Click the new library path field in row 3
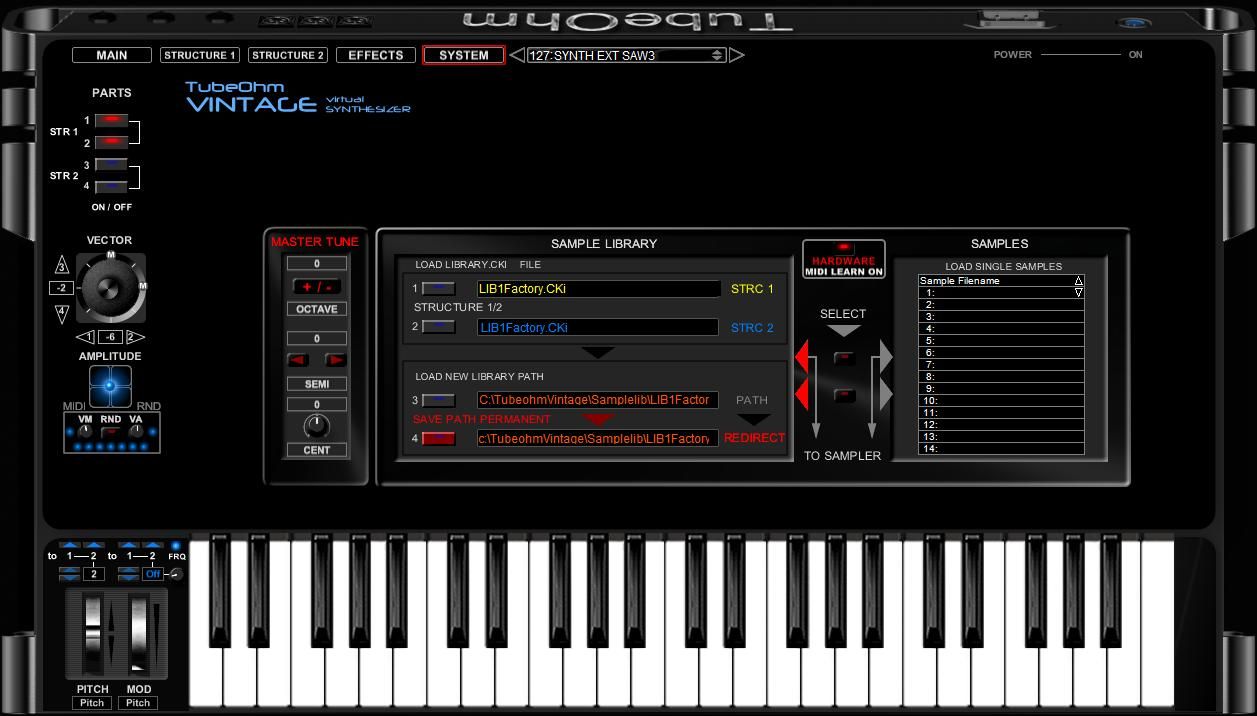Viewport: 1257px width, 716px height. click(x=598, y=400)
